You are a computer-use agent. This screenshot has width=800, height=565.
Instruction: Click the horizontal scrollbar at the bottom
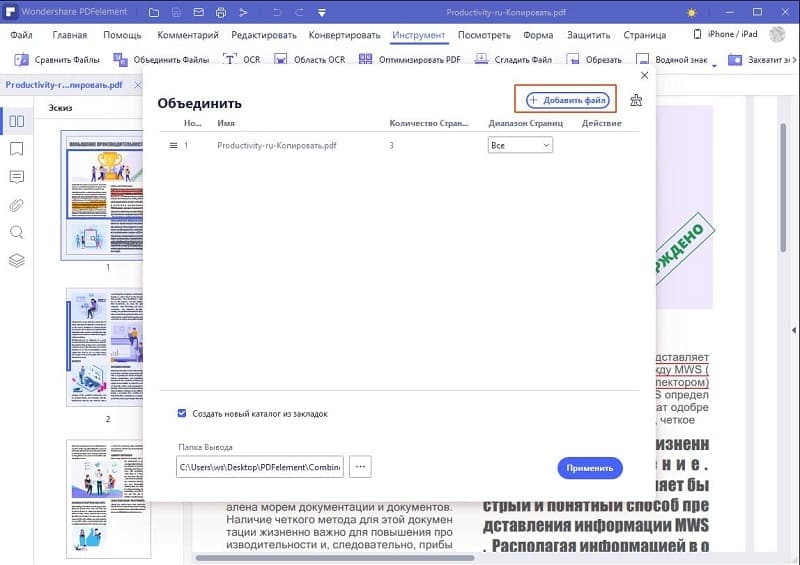point(335,558)
